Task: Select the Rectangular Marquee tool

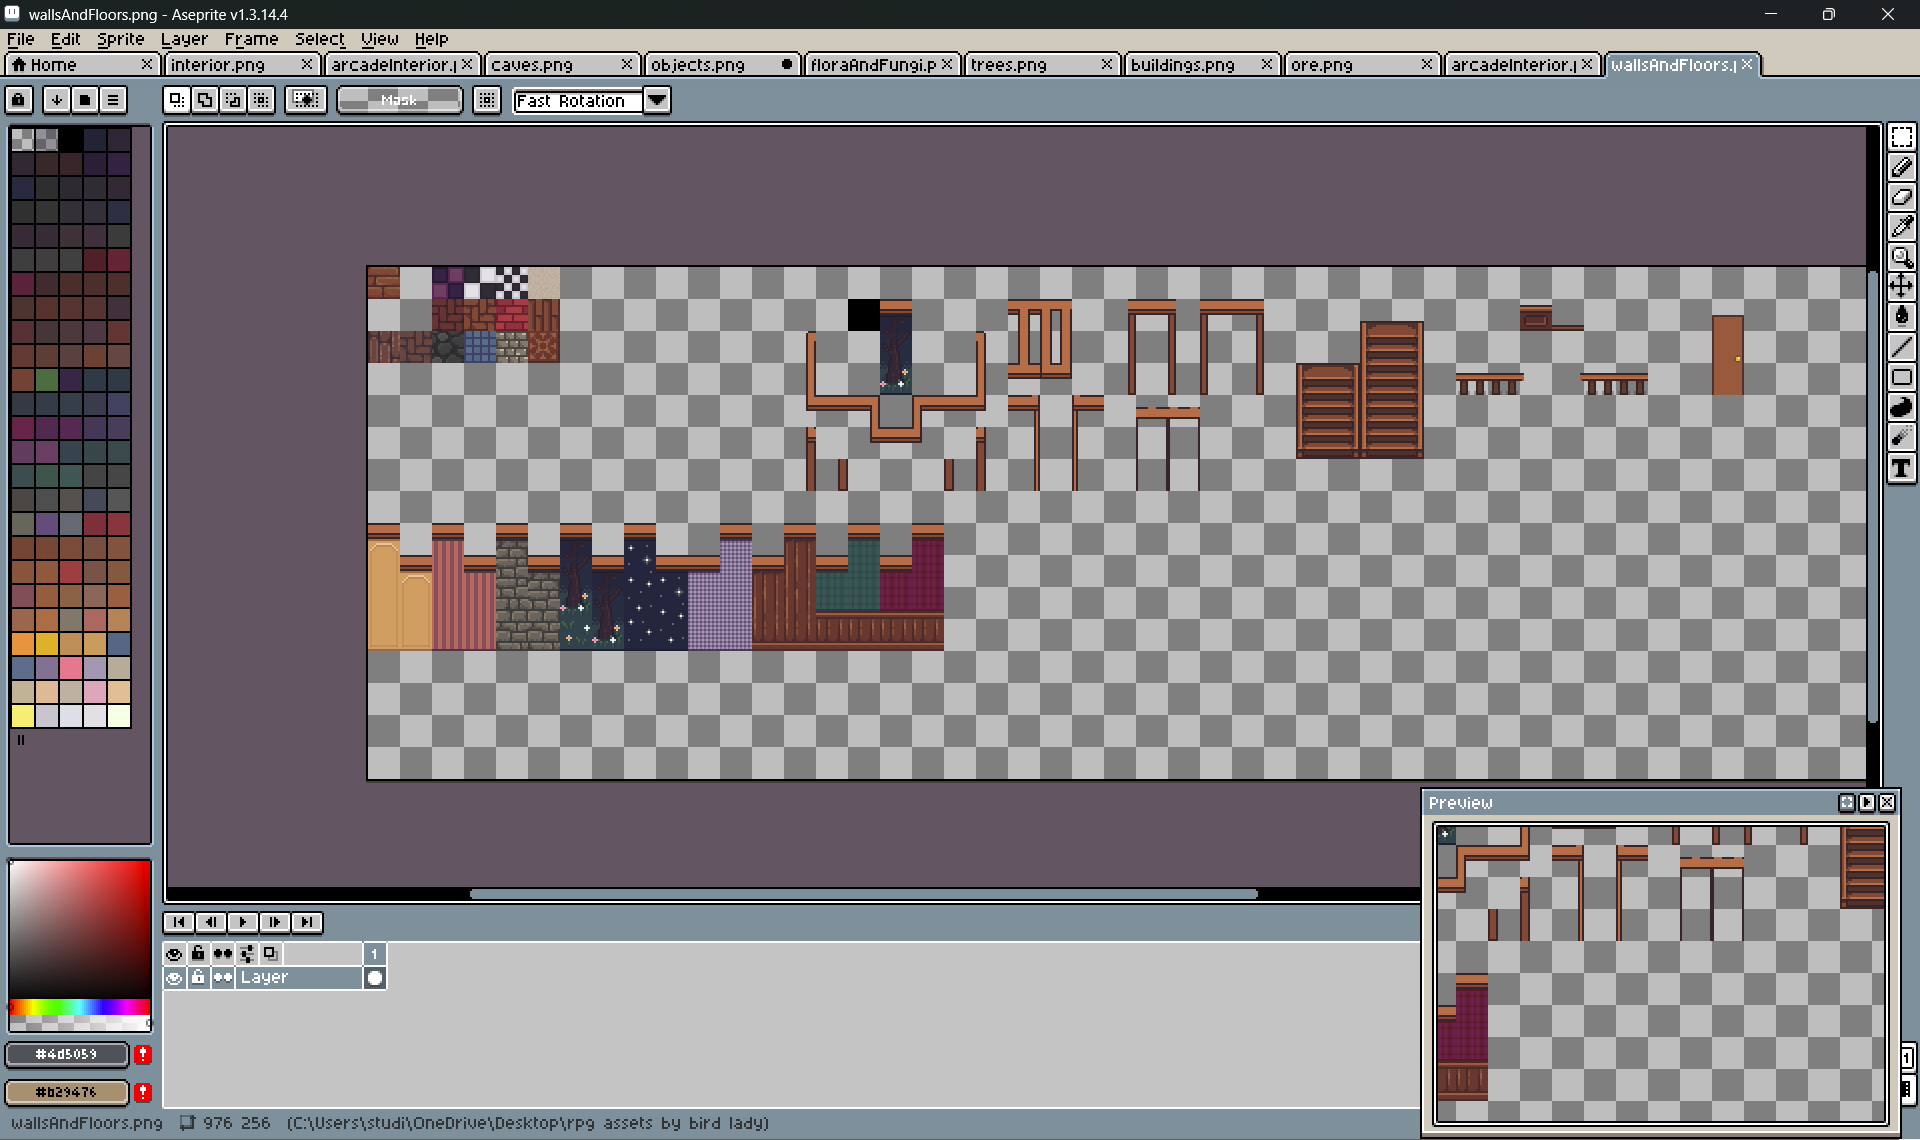Action: coord(1901,137)
